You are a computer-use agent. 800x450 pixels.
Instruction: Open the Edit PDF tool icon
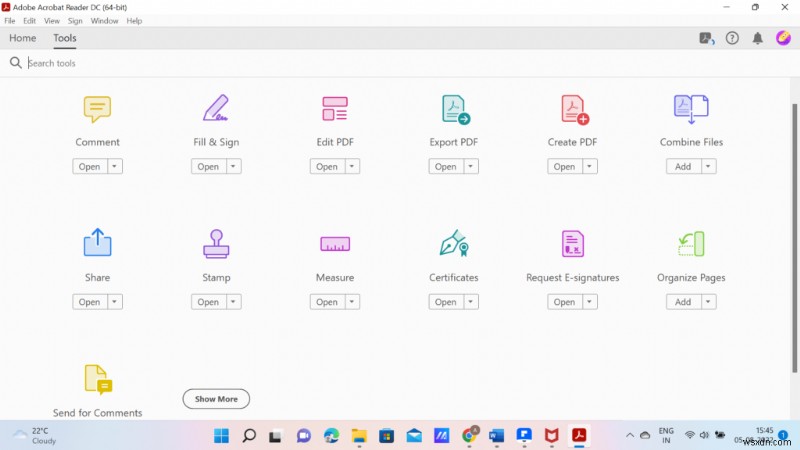(335, 109)
